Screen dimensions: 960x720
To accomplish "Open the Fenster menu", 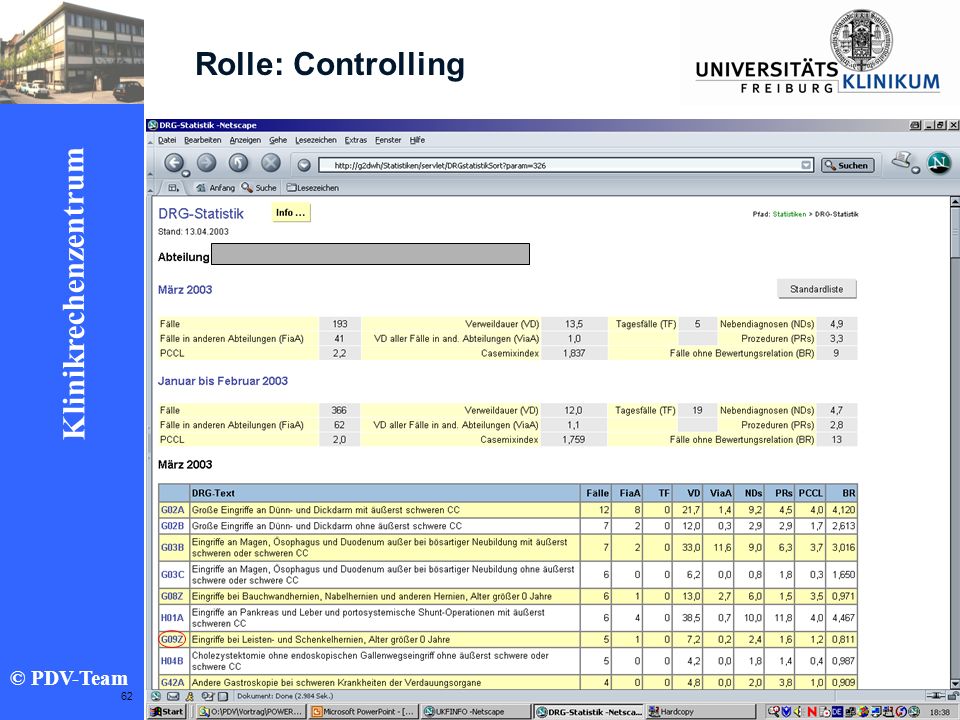I will (x=388, y=140).
